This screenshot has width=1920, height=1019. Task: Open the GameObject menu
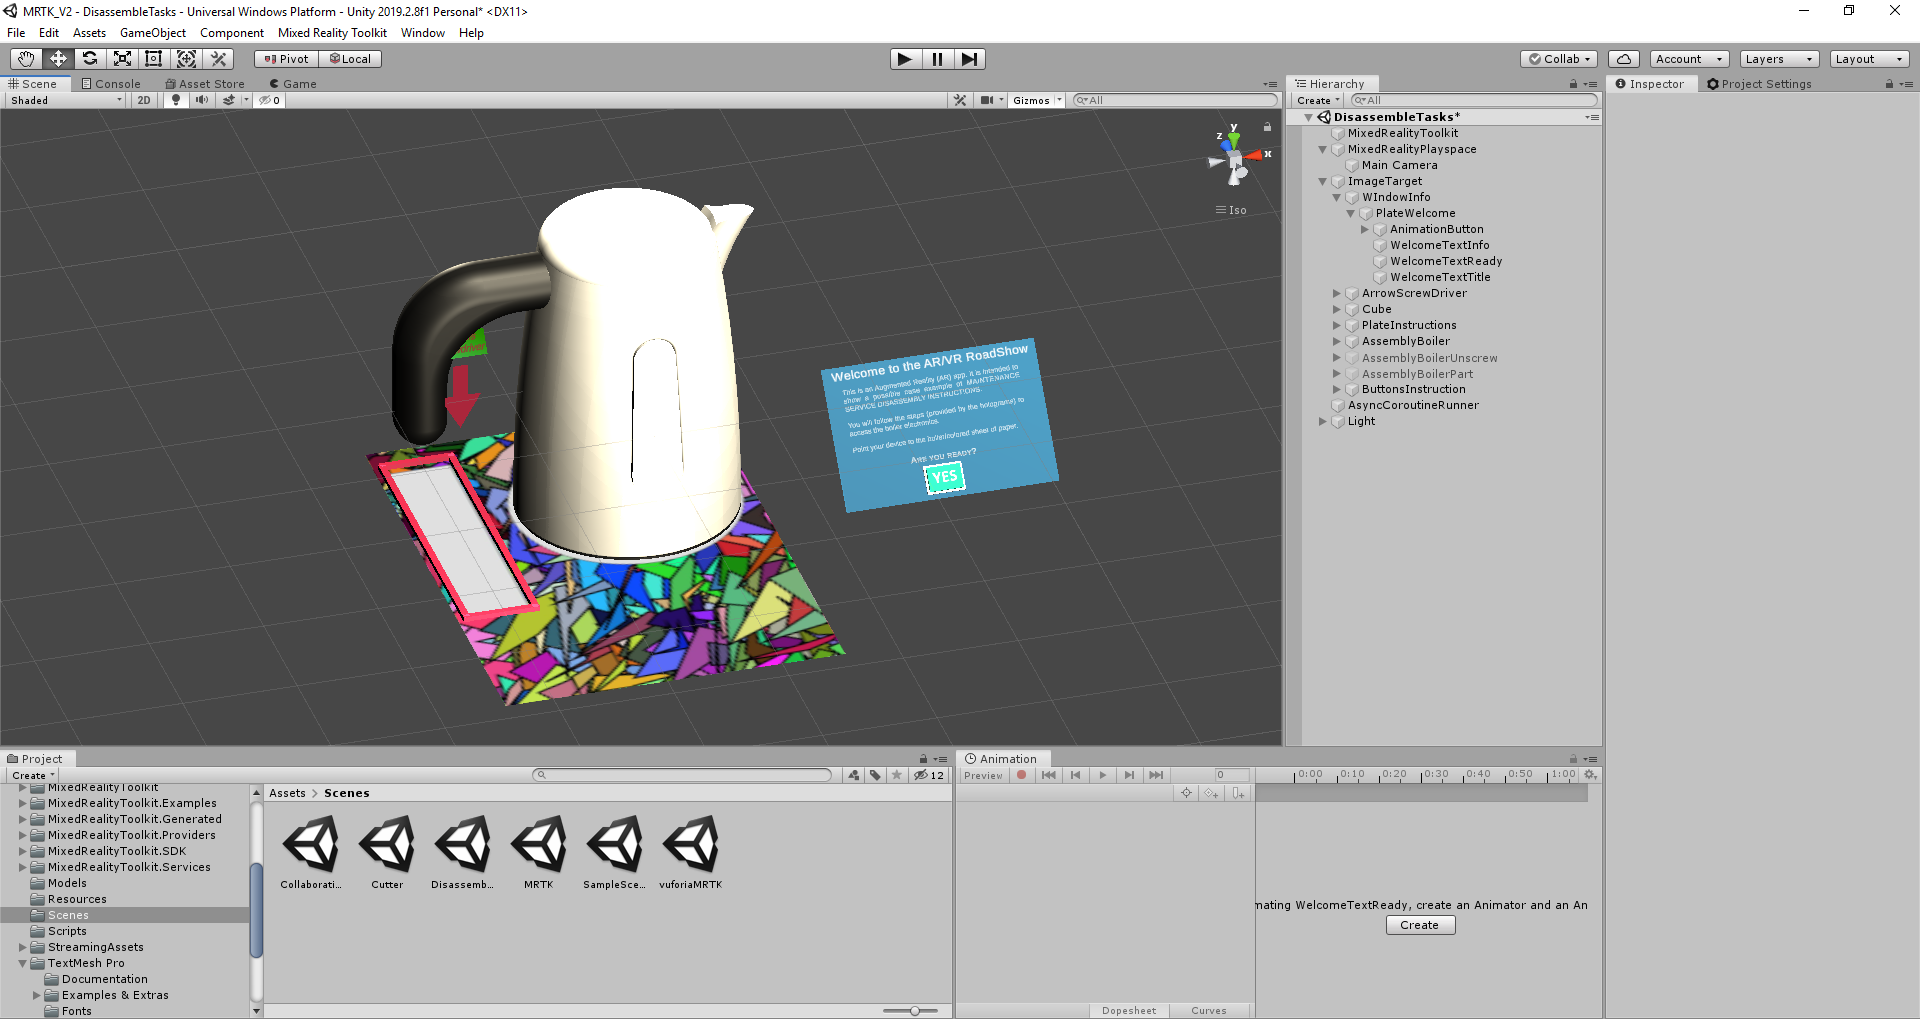tap(153, 33)
